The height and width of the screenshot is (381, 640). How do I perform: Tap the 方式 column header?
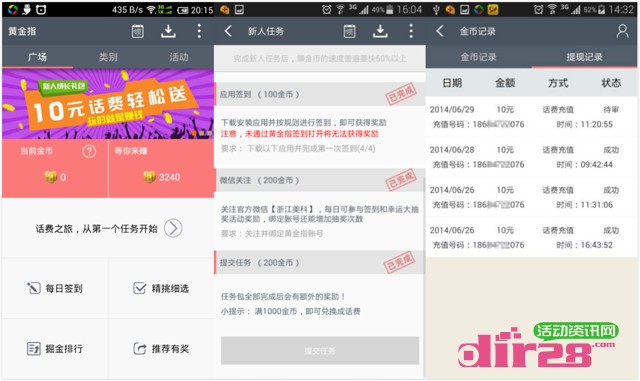pos(558,83)
